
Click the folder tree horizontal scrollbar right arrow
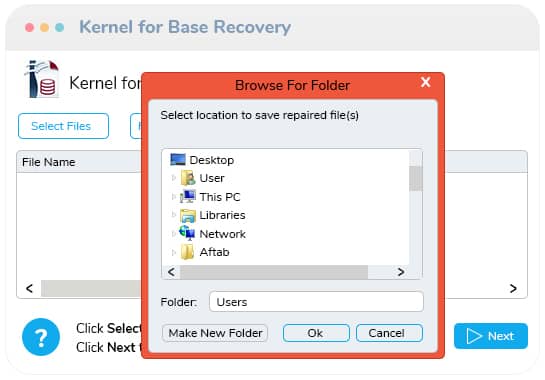click(401, 272)
